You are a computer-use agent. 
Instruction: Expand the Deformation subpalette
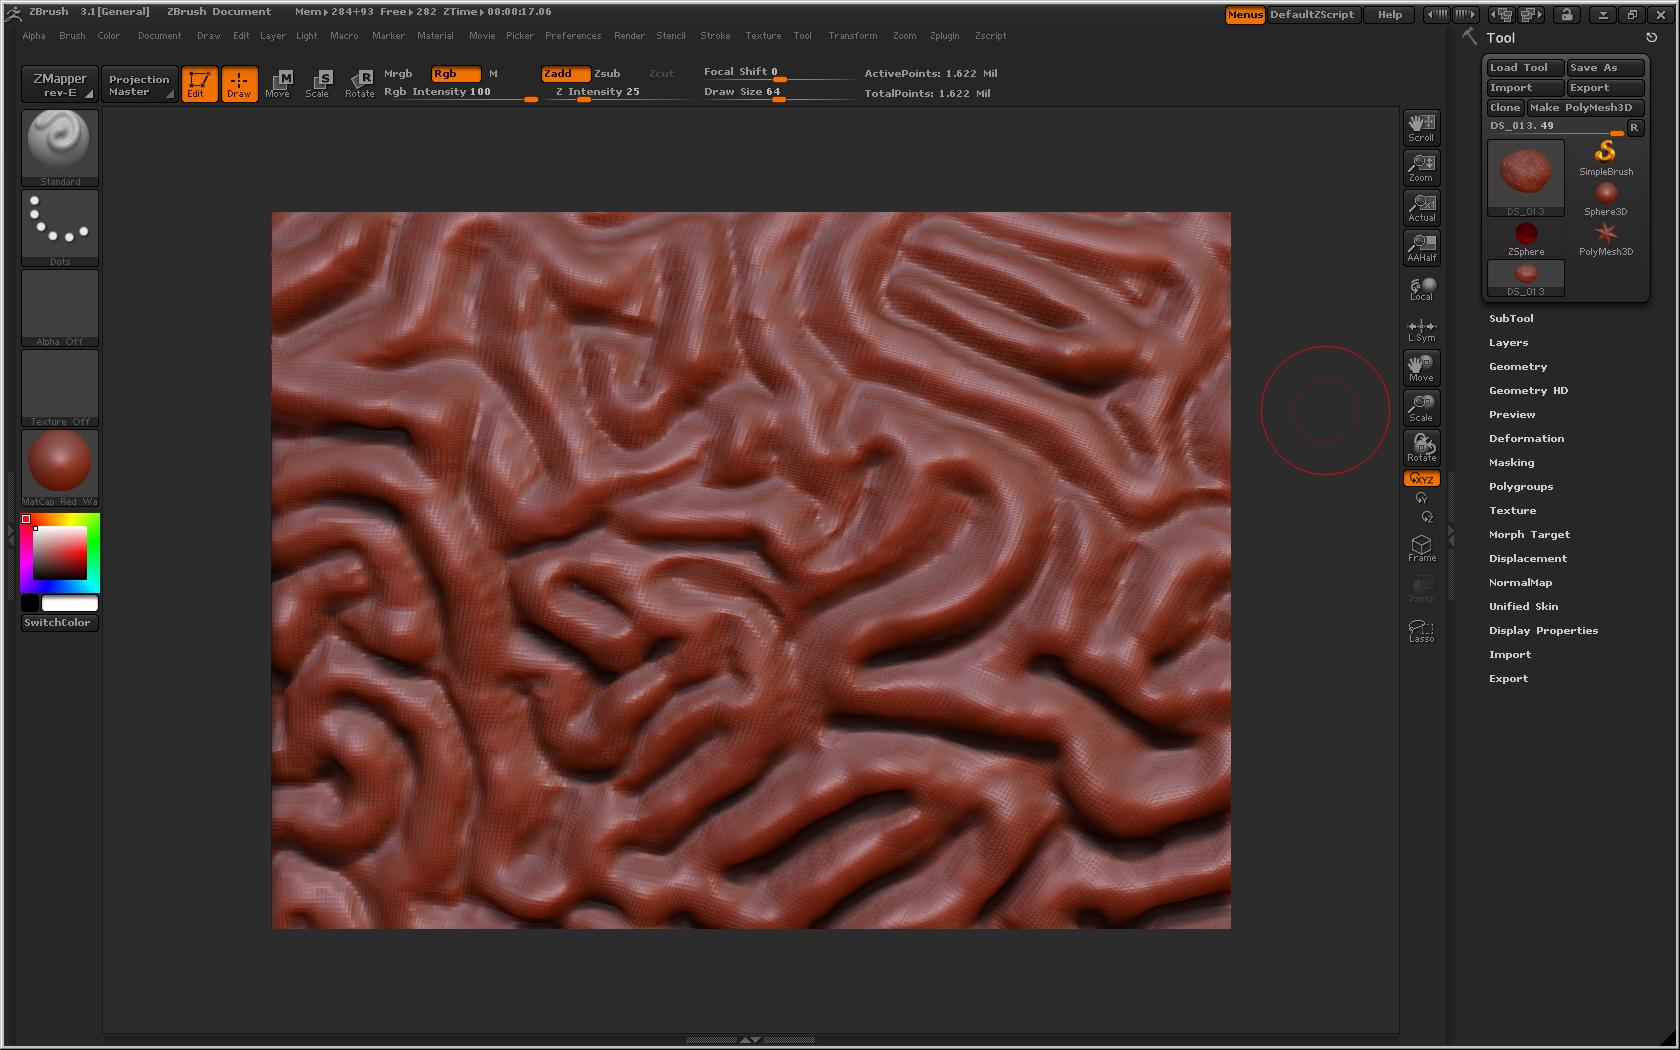pos(1526,438)
